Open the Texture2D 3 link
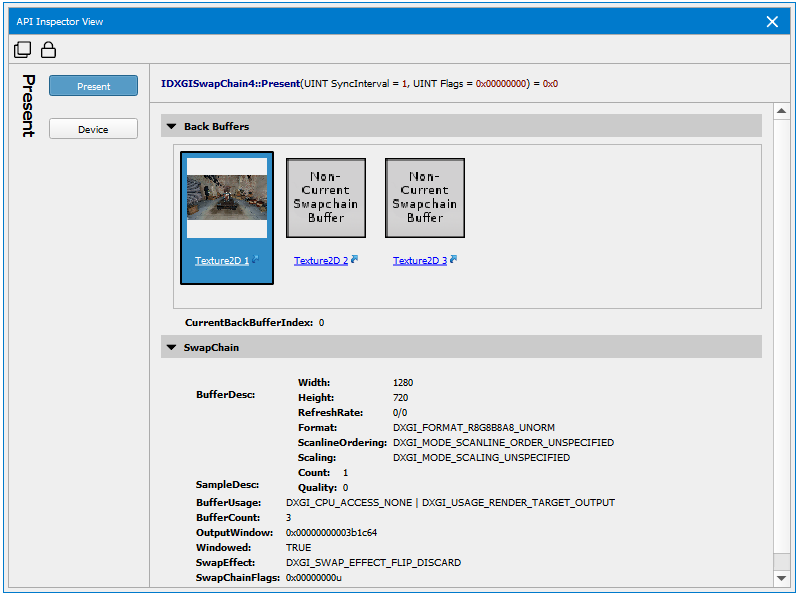This screenshot has height=595, width=798. [419, 261]
